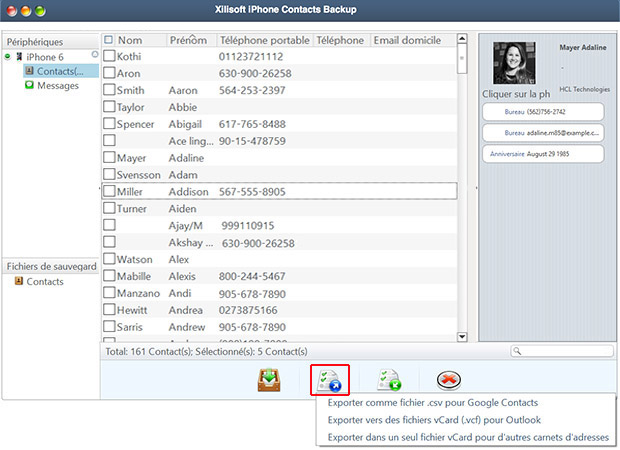Viewport: 620px width, 450px height.
Task: Click the eject icon next to iPhone 6
Action: click(95, 54)
